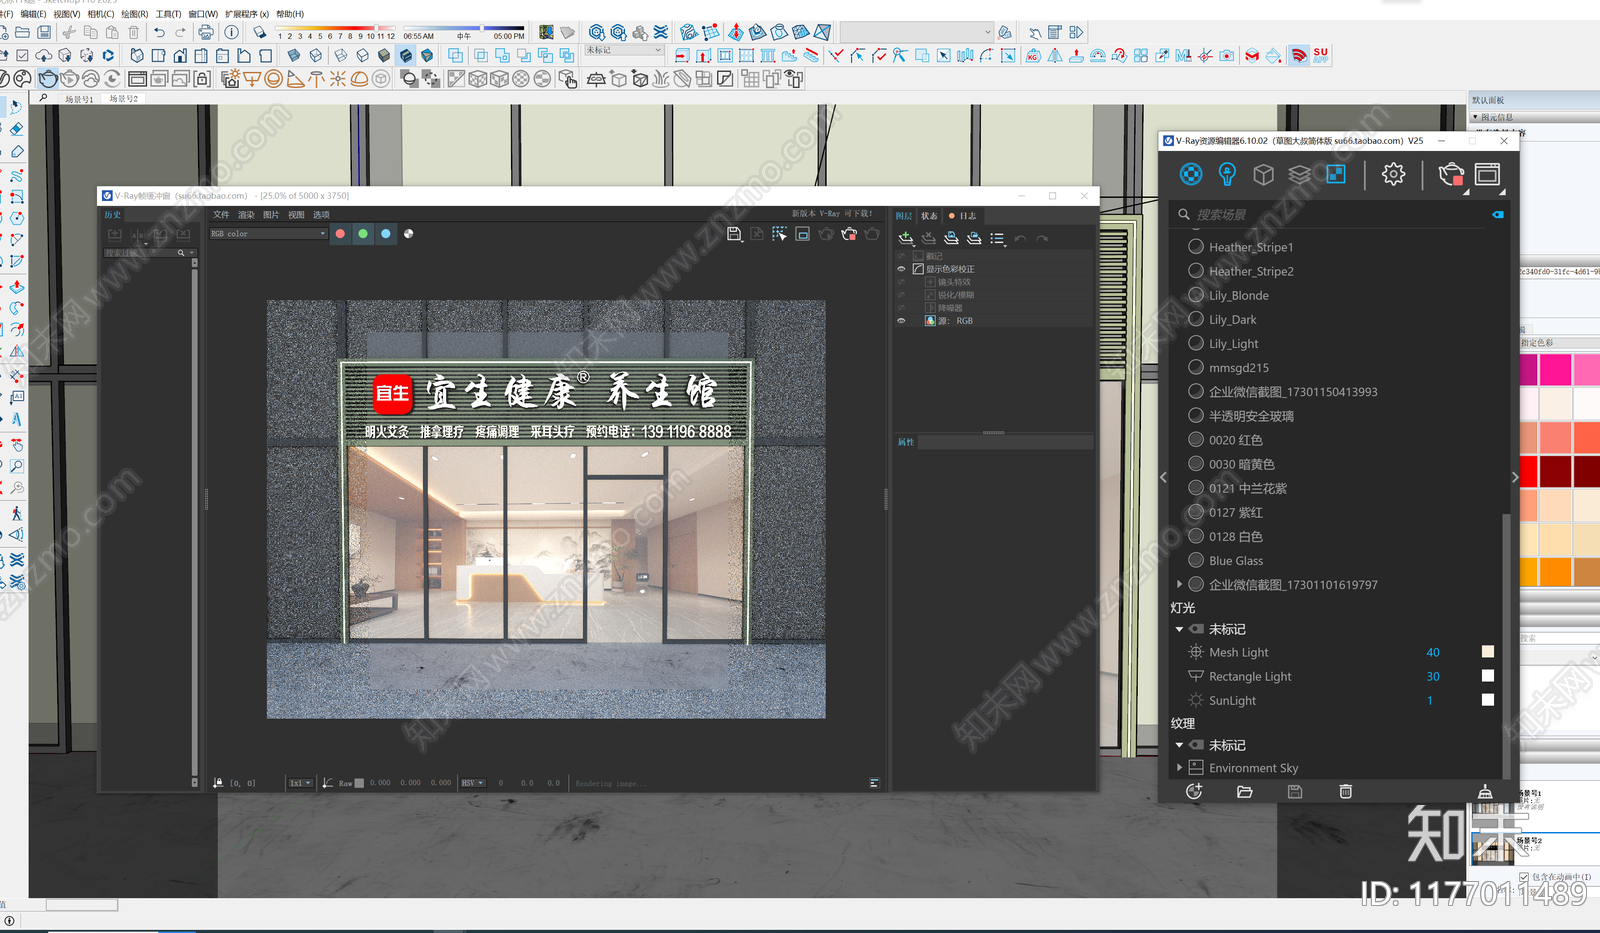Toggle SunLight on/off icon
The image size is (1600, 933).
click(1196, 700)
